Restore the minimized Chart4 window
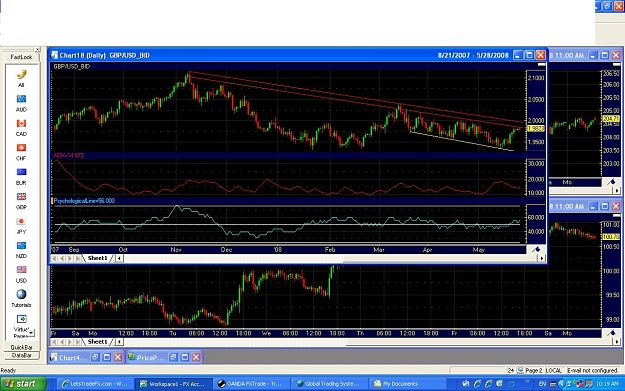 (x=95, y=358)
